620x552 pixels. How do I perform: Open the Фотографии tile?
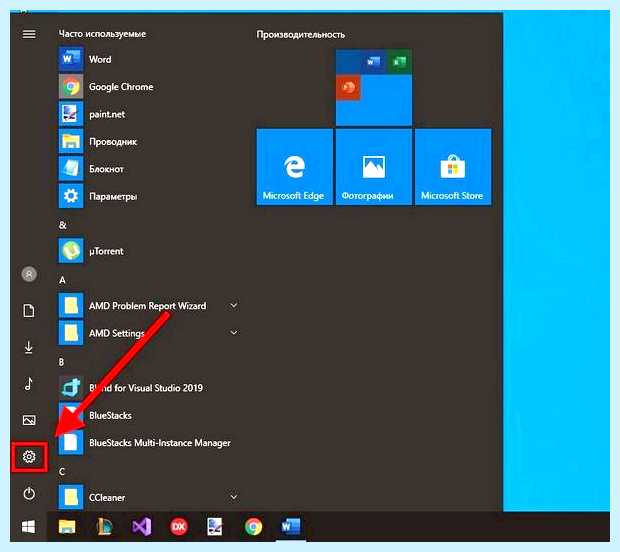[x=374, y=167]
